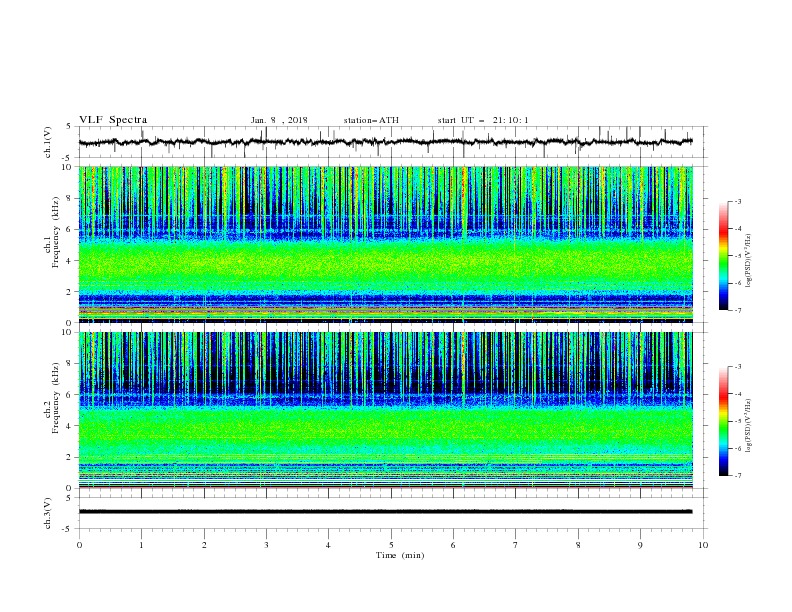The image size is (792, 612).
Task: Click the 'ch.3(V)' axis label
Action: (x=48, y=513)
